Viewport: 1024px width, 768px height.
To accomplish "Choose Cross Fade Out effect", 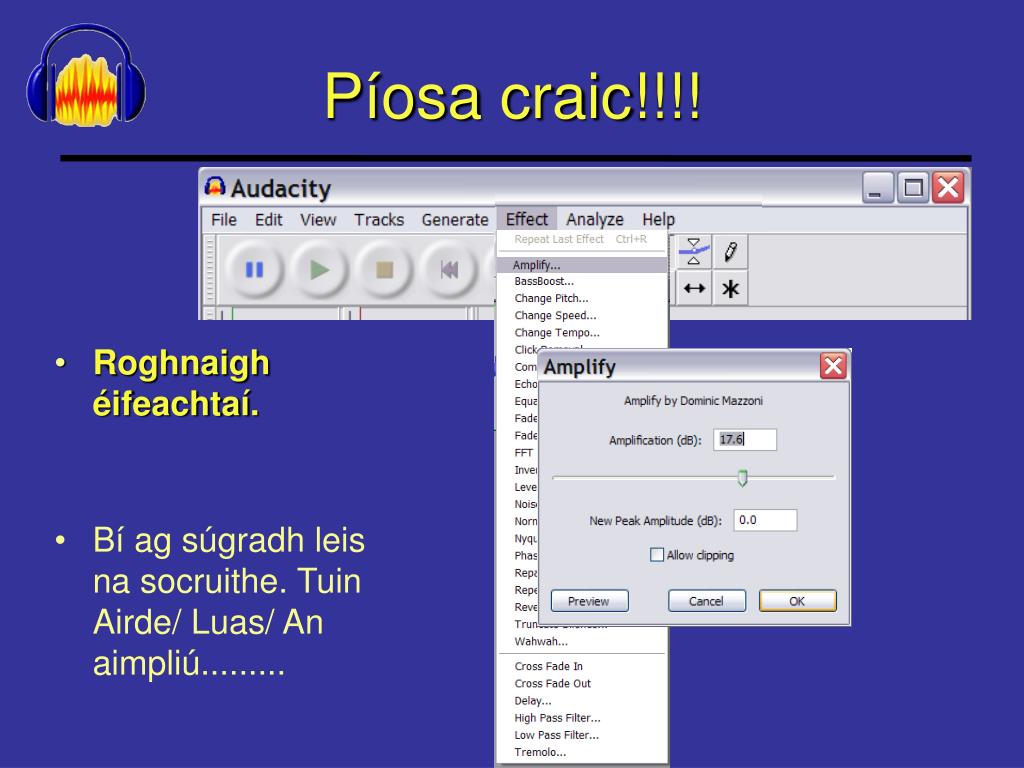I will 582,683.
